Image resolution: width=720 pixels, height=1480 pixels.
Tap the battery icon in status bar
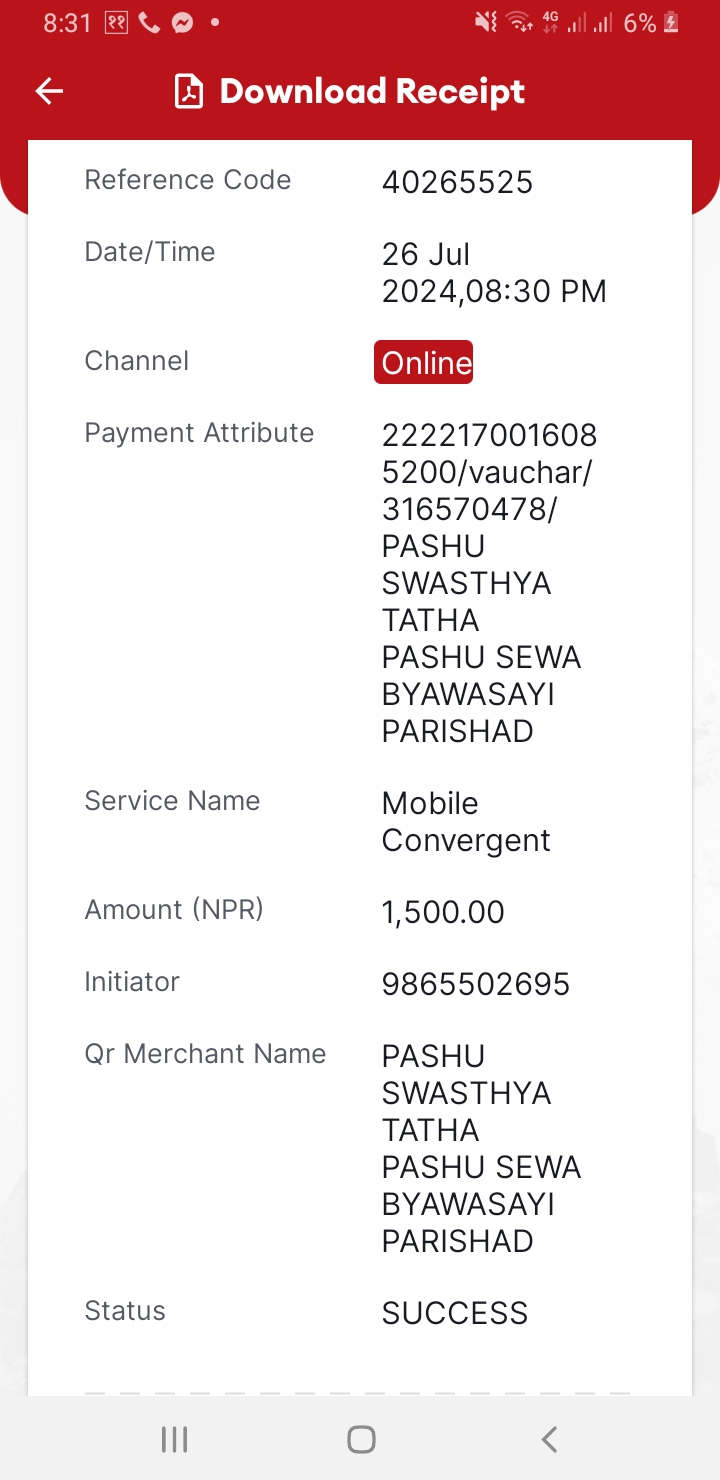coord(671,22)
